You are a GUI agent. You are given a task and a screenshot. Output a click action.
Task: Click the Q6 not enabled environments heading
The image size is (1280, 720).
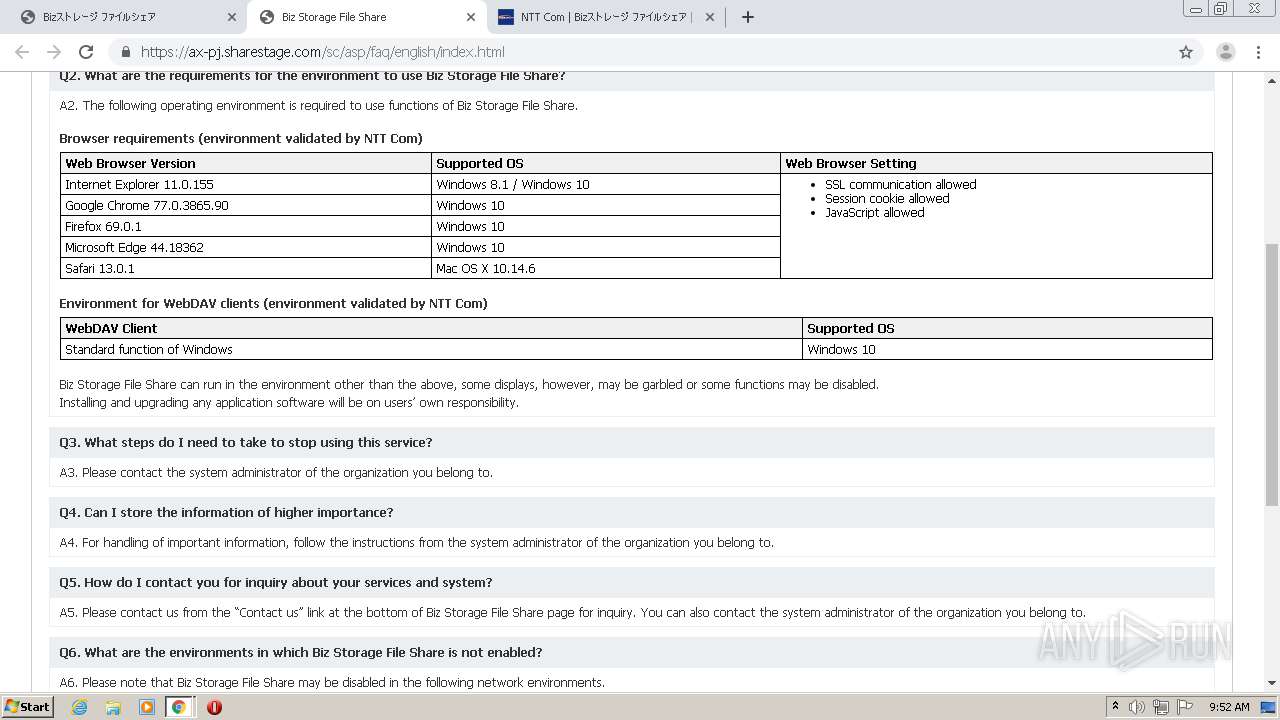click(301, 652)
